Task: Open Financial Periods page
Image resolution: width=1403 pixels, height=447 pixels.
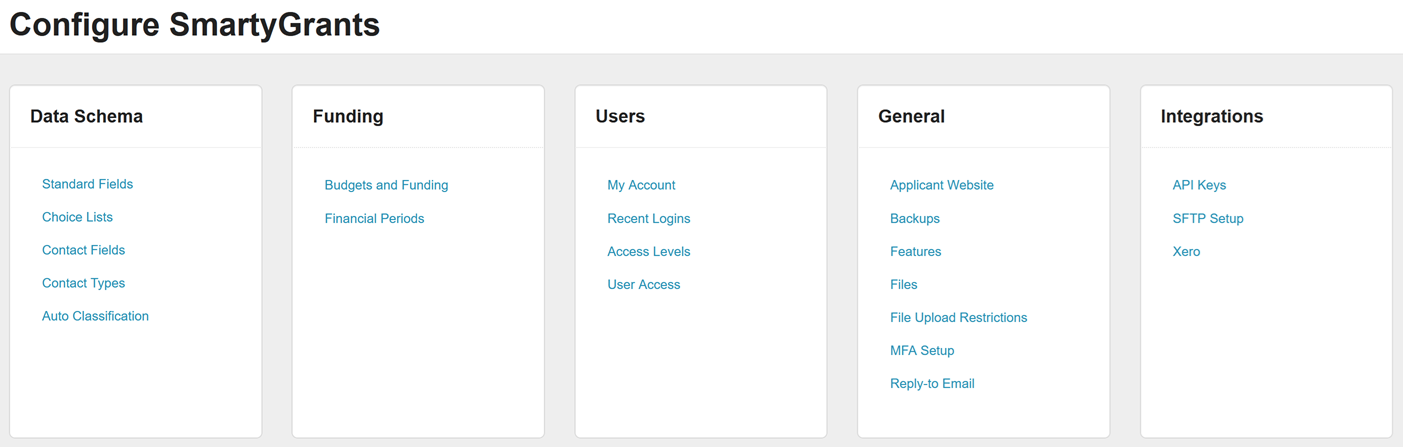Action: coord(374,218)
